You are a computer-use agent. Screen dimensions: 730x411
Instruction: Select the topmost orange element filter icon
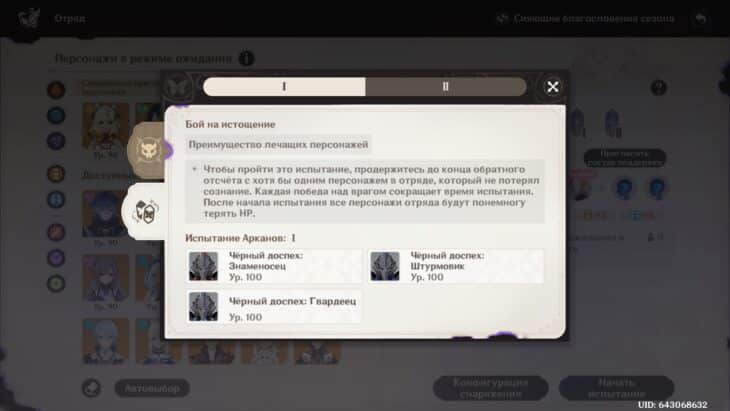56,89
